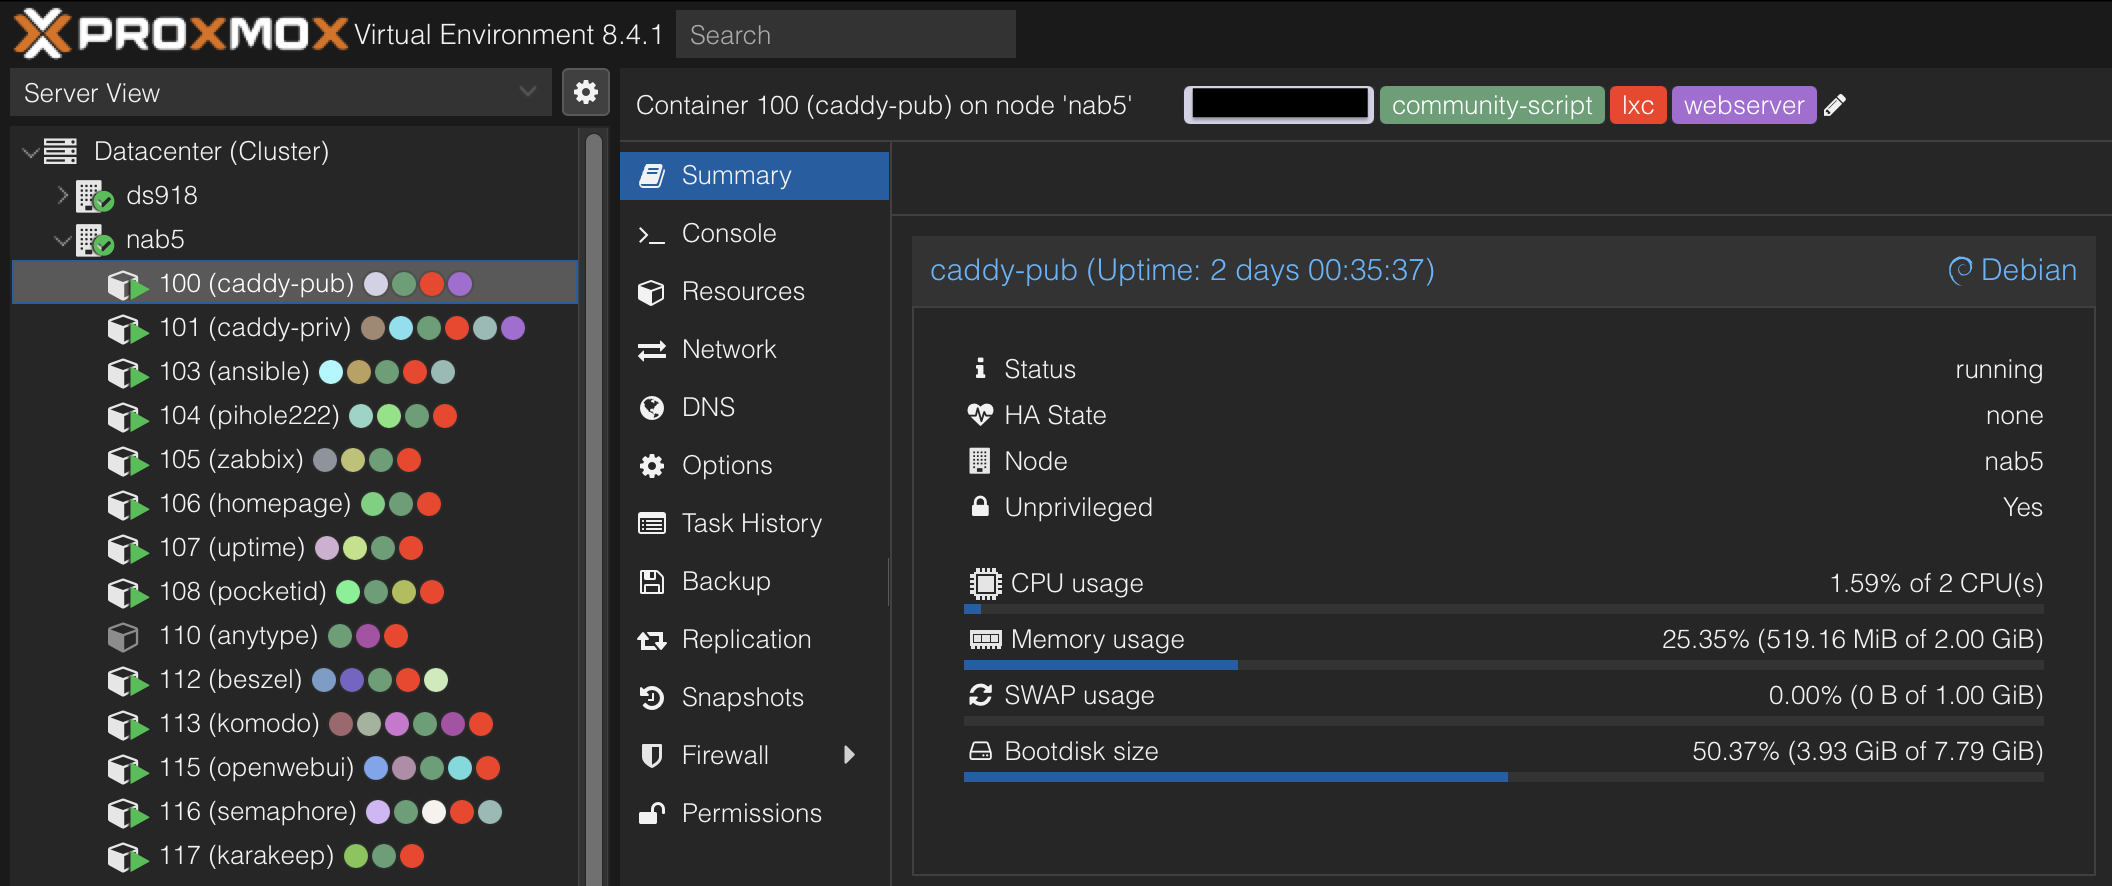Click the blacked-out tag box
2112x886 pixels.
click(1279, 104)
